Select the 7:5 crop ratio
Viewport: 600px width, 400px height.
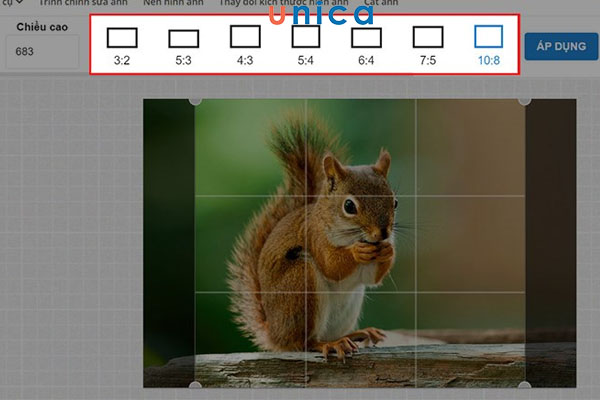pos(428,46)
